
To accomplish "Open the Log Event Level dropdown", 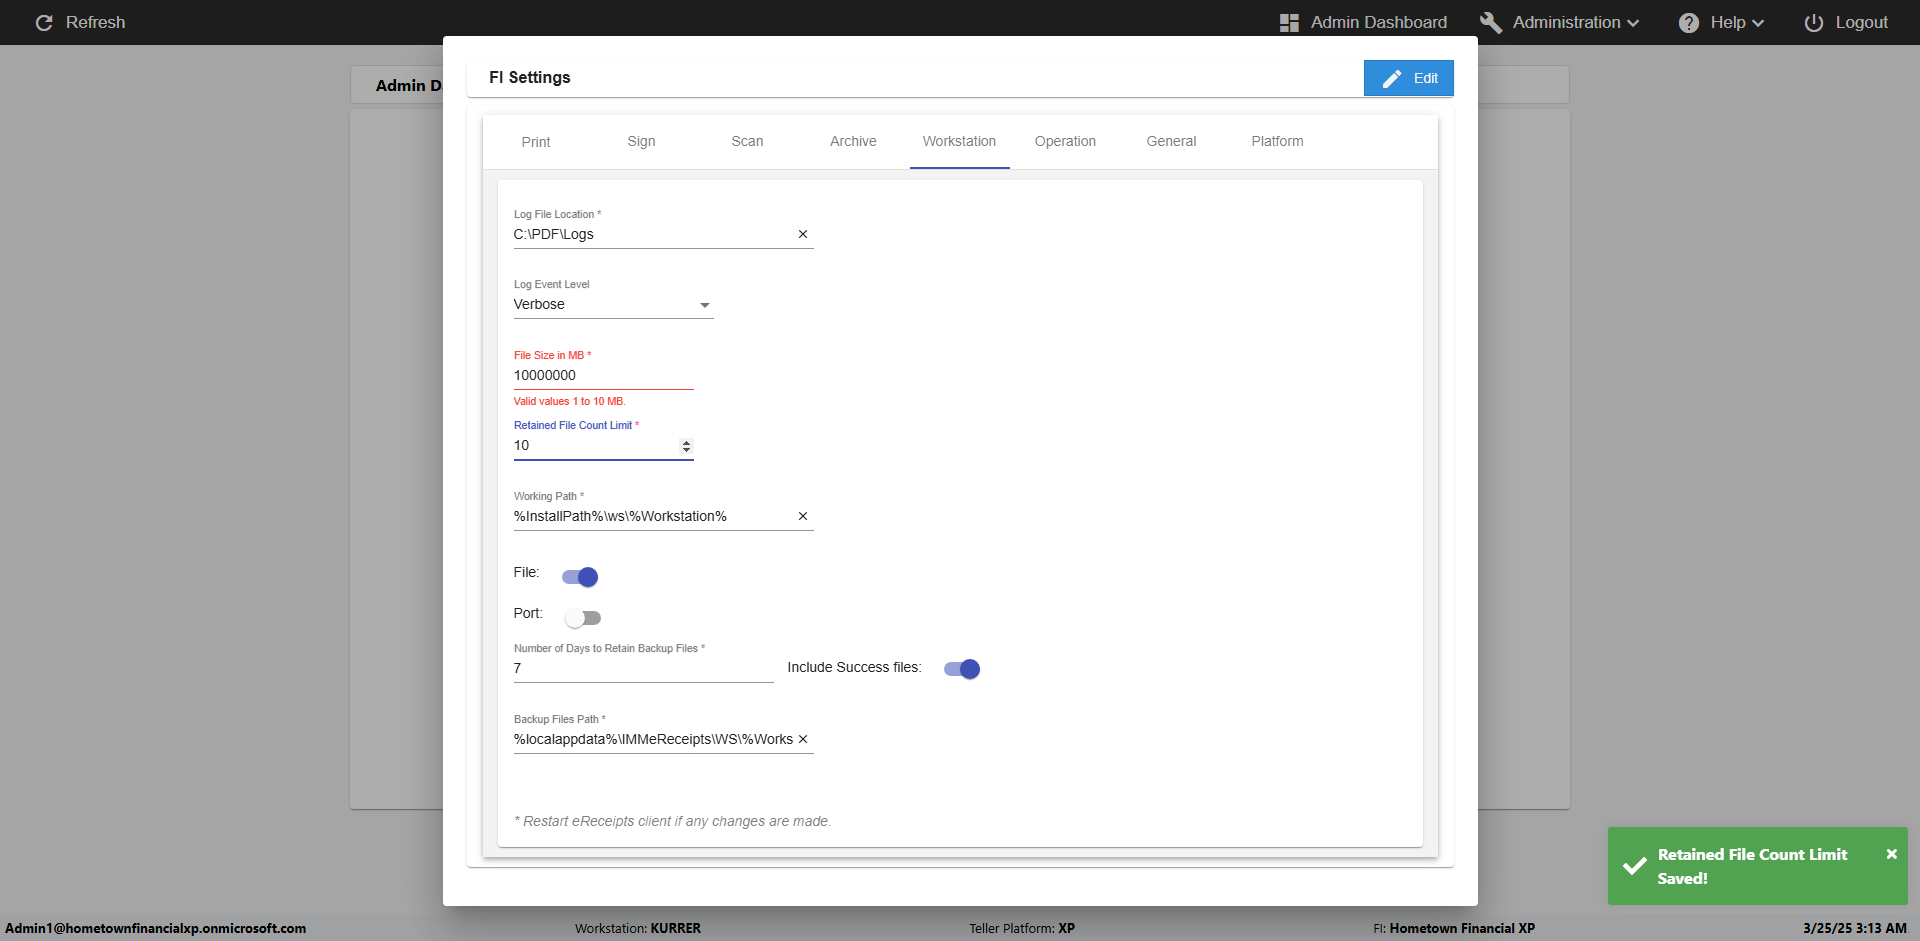I will coord(612,305).
